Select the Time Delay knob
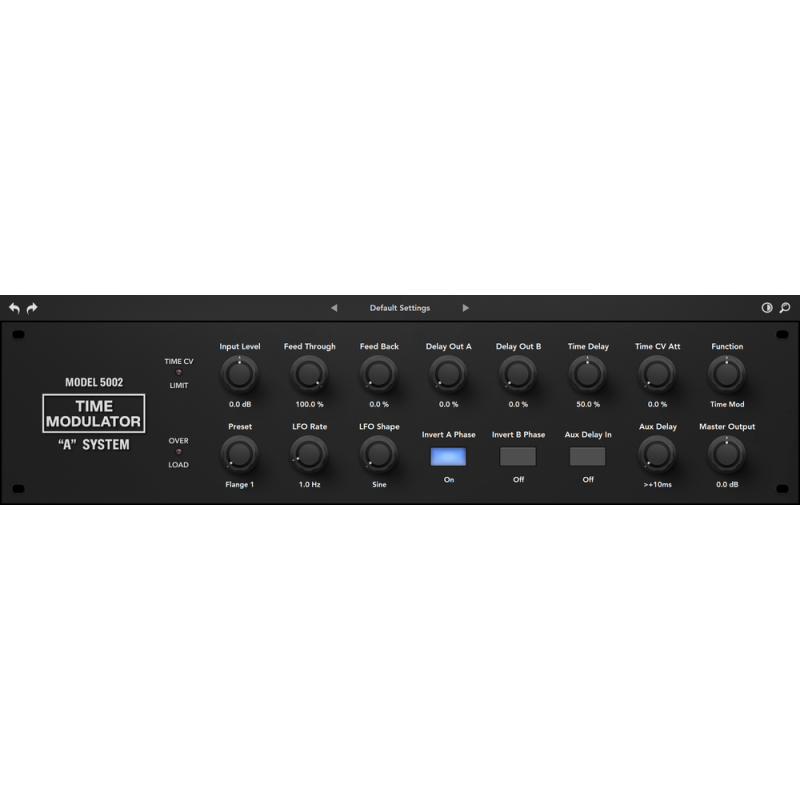This screenshot has height=800, width=800. [x=587, y=375]
